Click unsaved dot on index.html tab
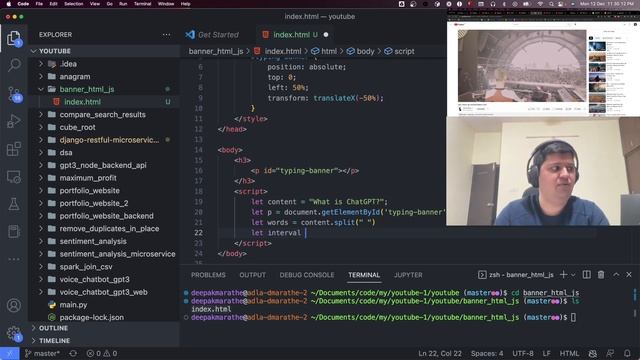Screen dimensions: 640x360 pyautogui.click(x=326, y=35)
